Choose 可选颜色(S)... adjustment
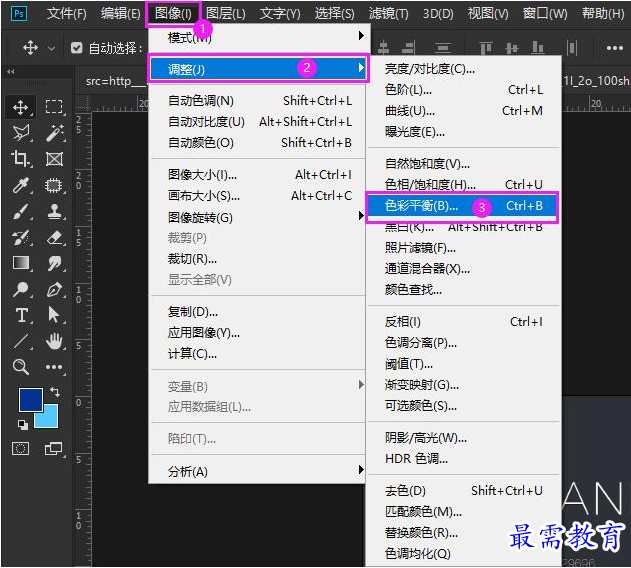Screen dimensions: 631x568 [x=464, y=406]
